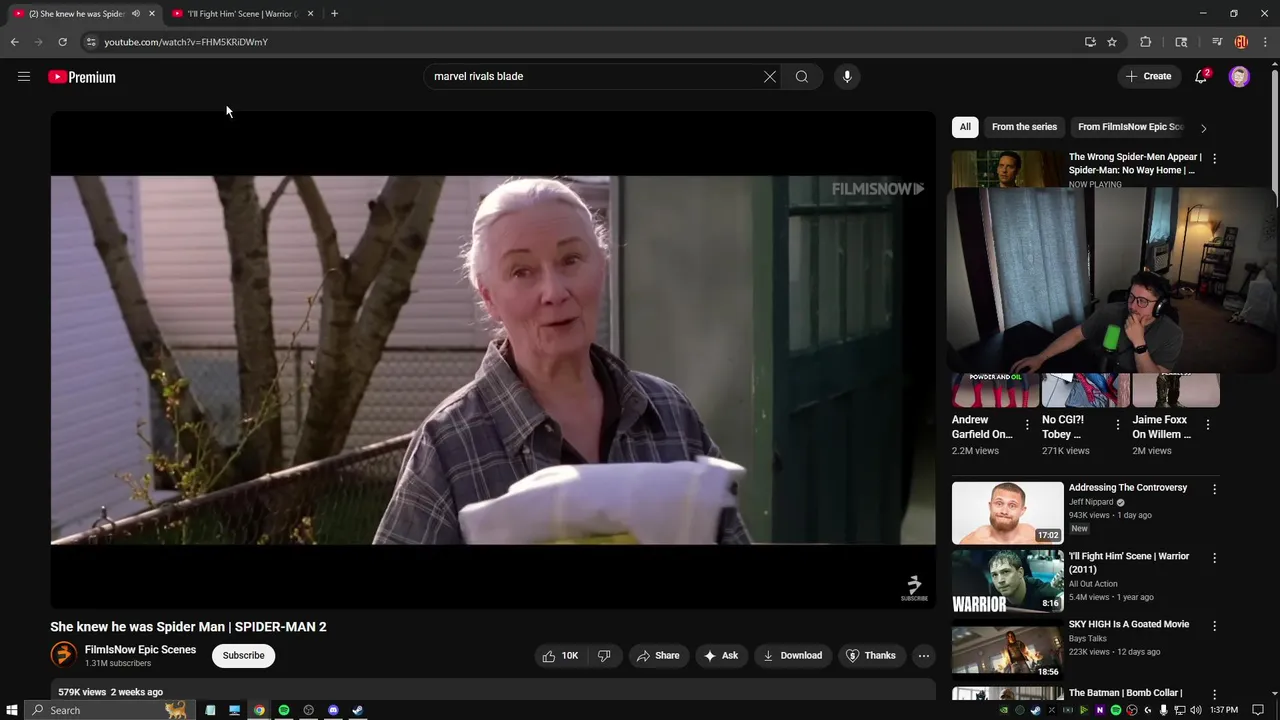Select From the series chip
This screenshot has height=720, width=1280.
1024,127
